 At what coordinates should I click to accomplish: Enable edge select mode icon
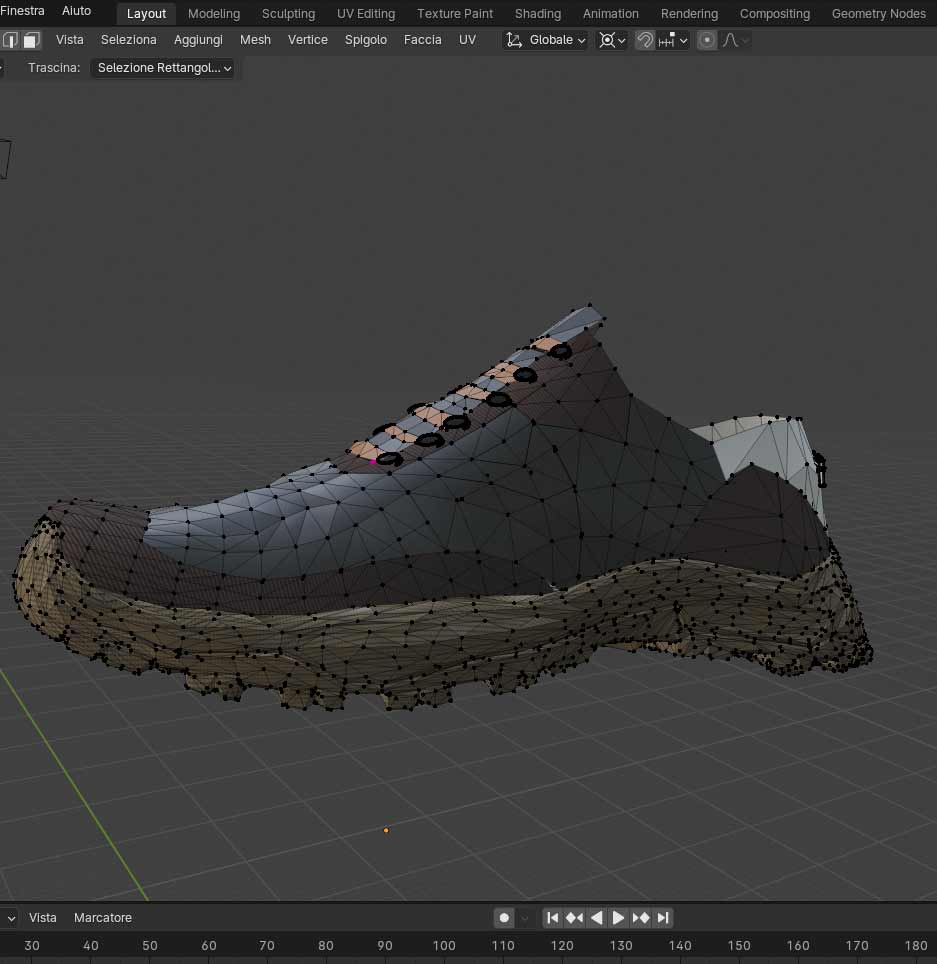click(x=11, y=40)
